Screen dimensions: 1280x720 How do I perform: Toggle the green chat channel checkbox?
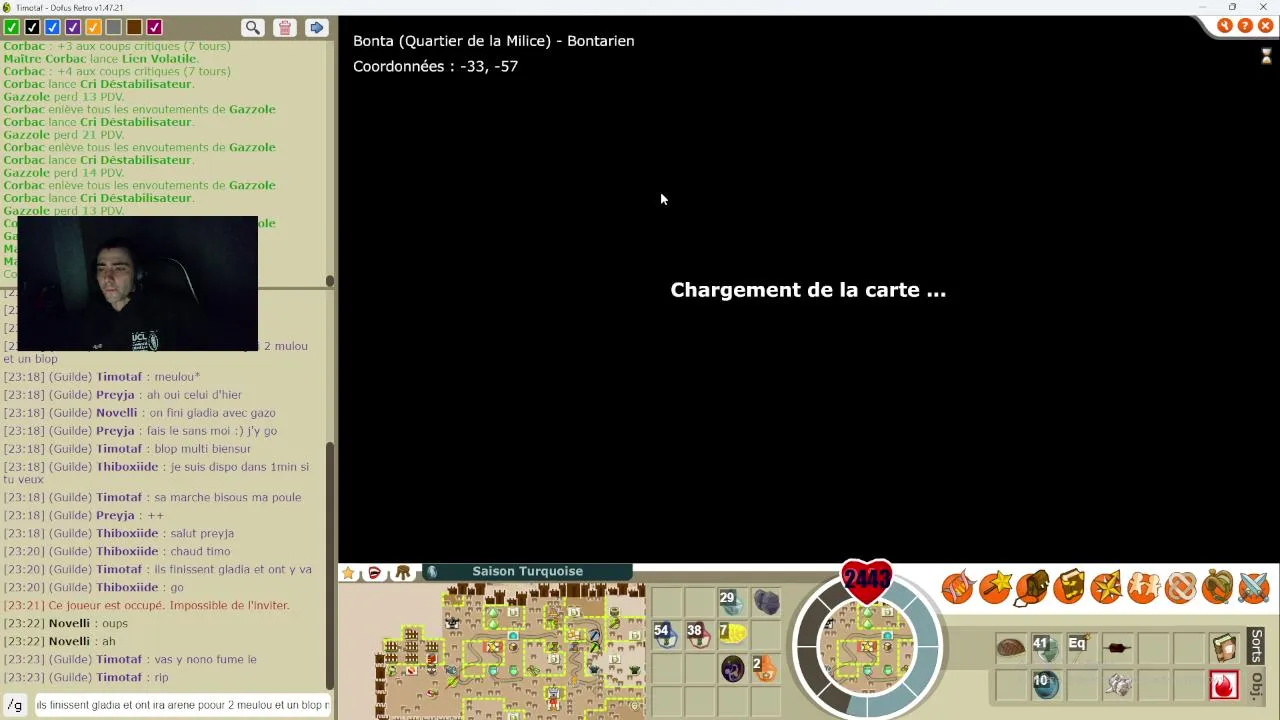12,28
